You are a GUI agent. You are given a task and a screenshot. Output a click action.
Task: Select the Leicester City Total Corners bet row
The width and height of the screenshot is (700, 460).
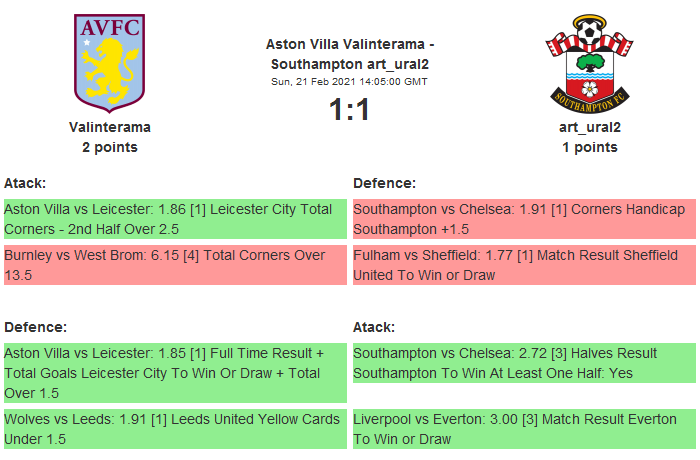(175, 219)
